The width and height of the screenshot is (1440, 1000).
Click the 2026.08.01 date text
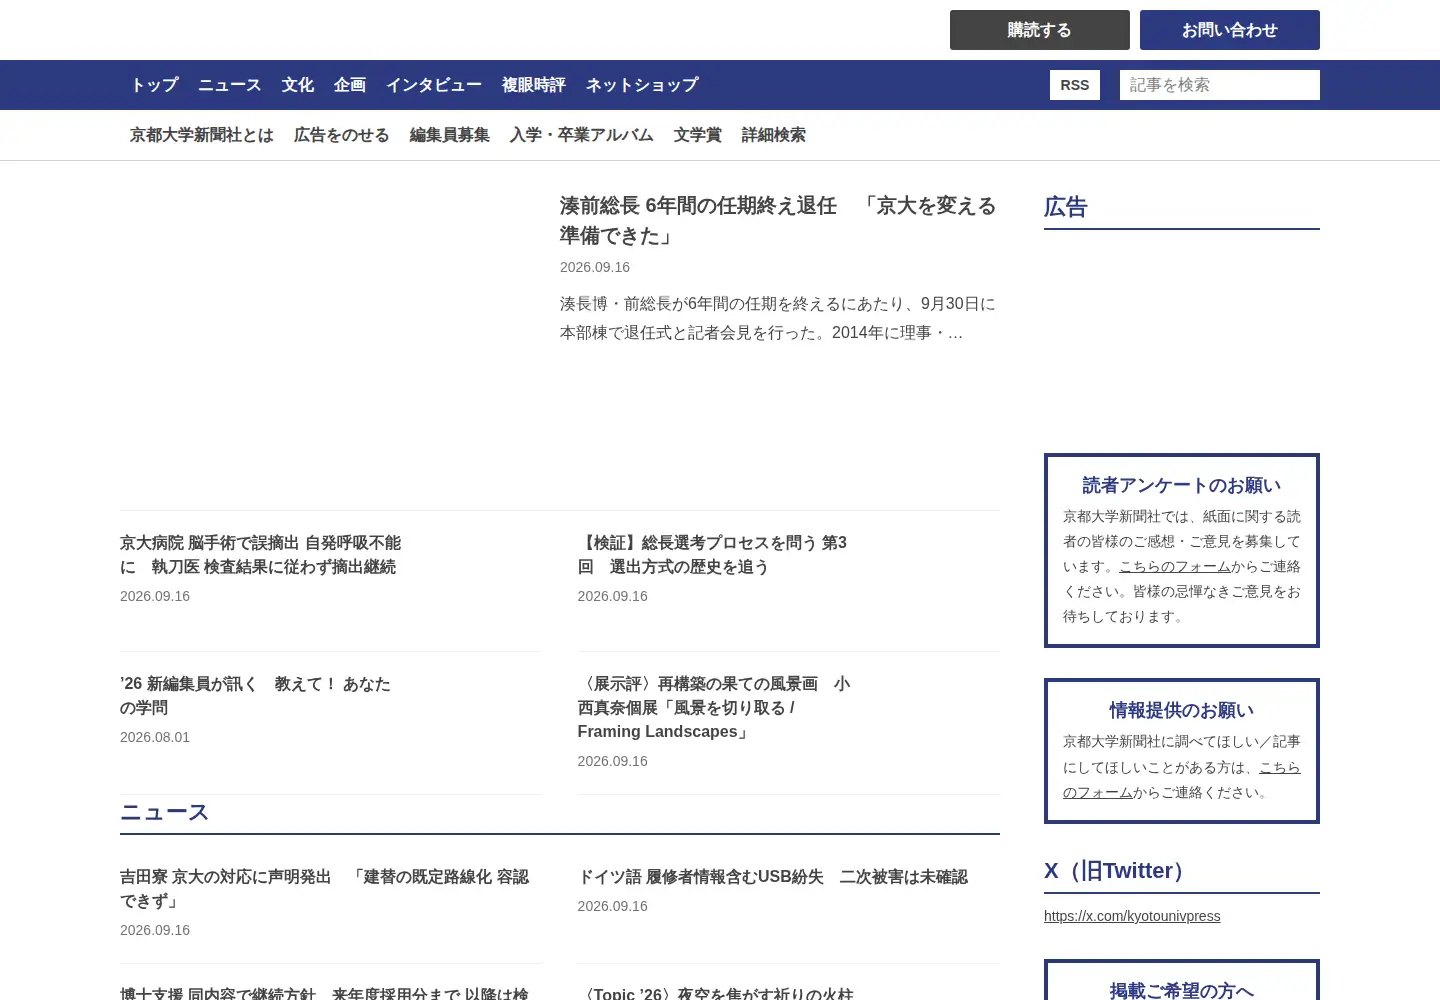[x=155, y=737]
